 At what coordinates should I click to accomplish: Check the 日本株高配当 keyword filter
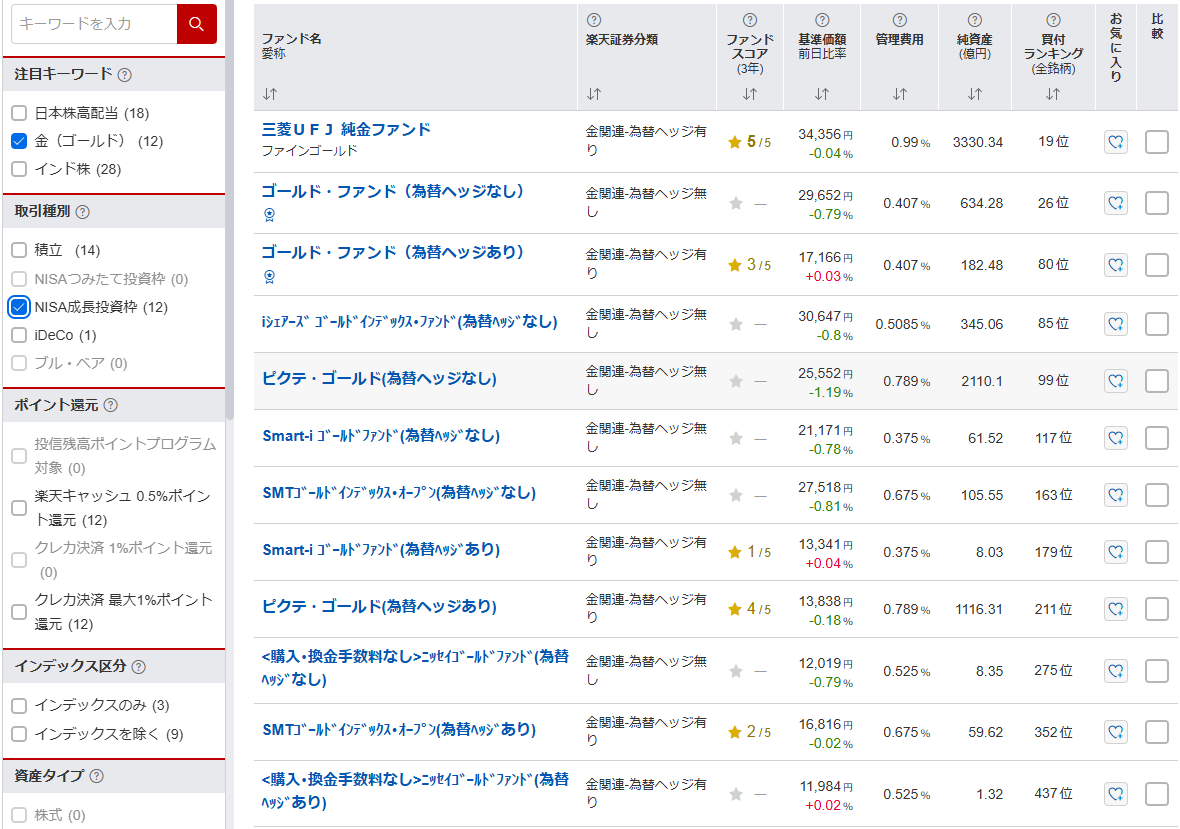tap(20, 114)
